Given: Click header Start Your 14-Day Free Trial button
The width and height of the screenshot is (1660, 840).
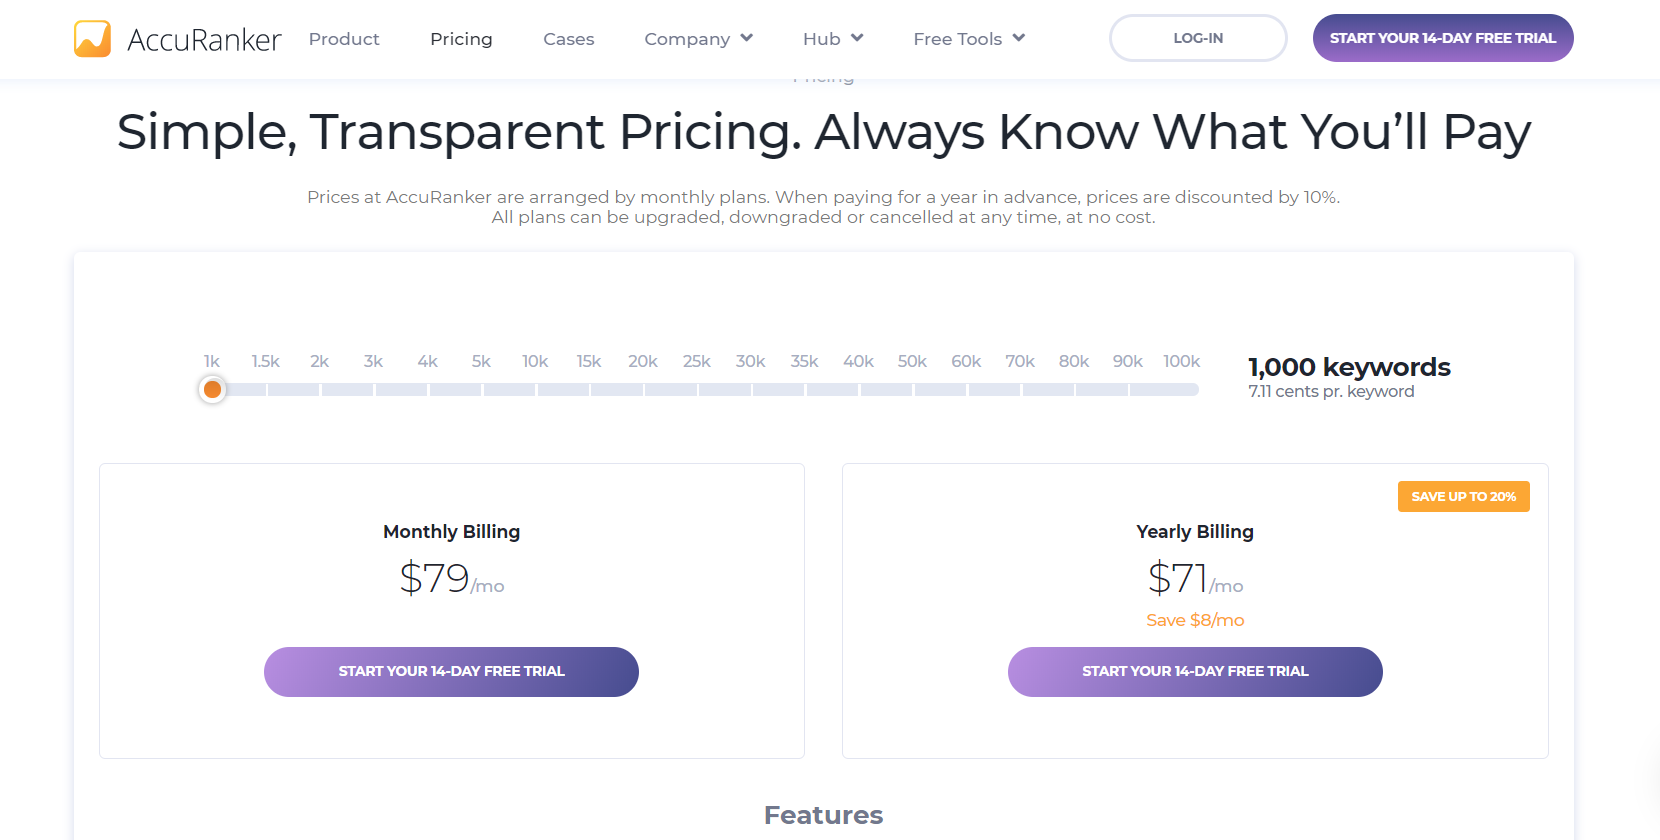Looking at the screenshot, I should (x=1443, y=38).
